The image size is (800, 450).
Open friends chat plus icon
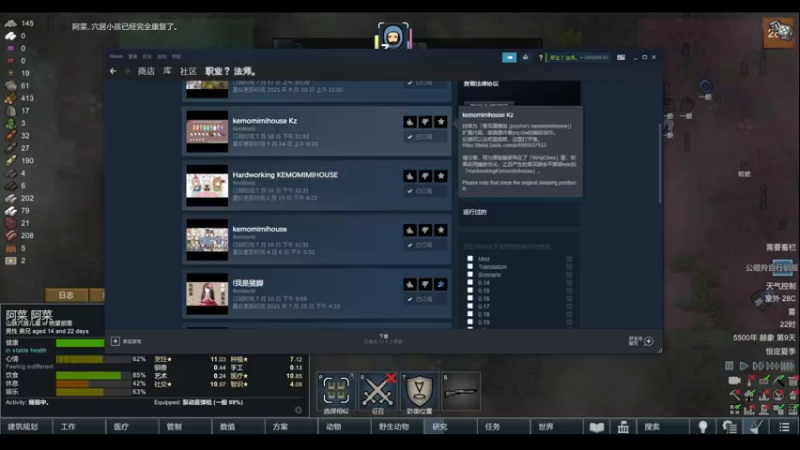click(648, 341)
